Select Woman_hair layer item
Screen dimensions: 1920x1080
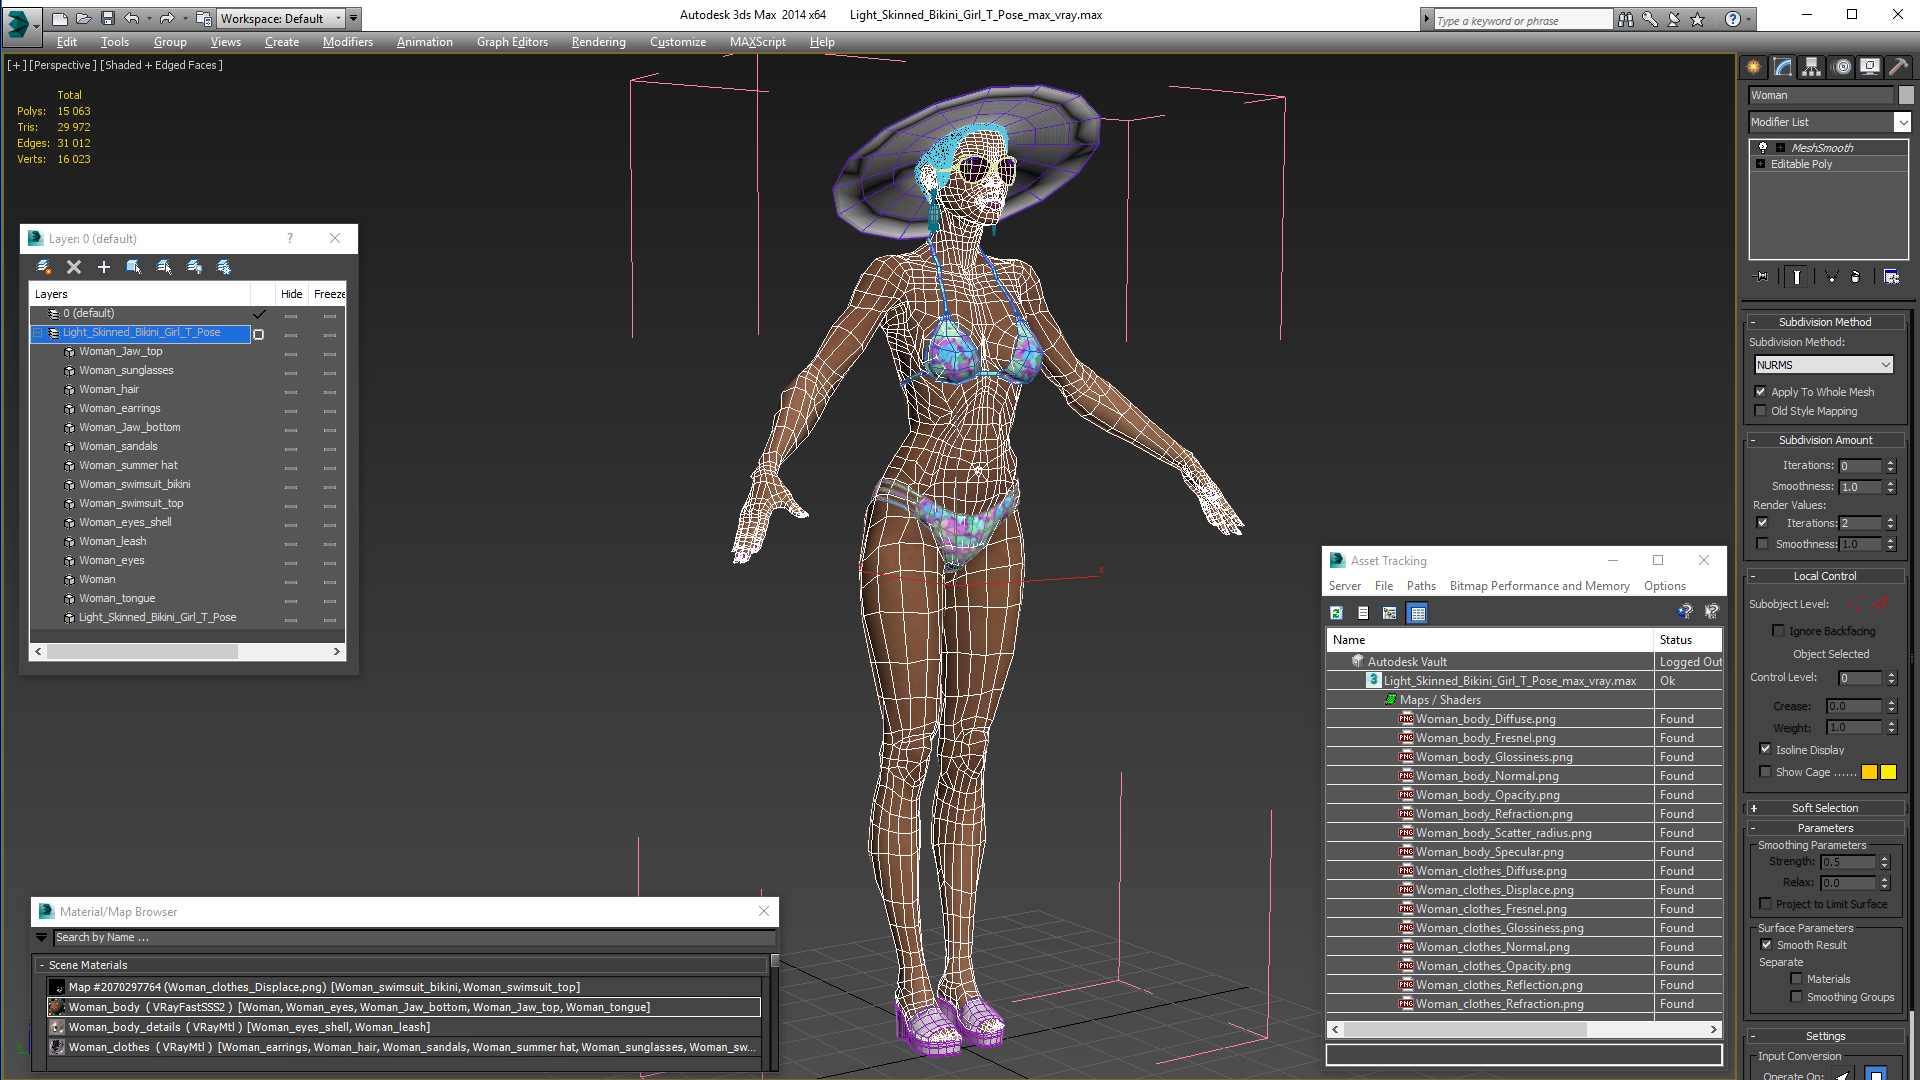[109, 389]
